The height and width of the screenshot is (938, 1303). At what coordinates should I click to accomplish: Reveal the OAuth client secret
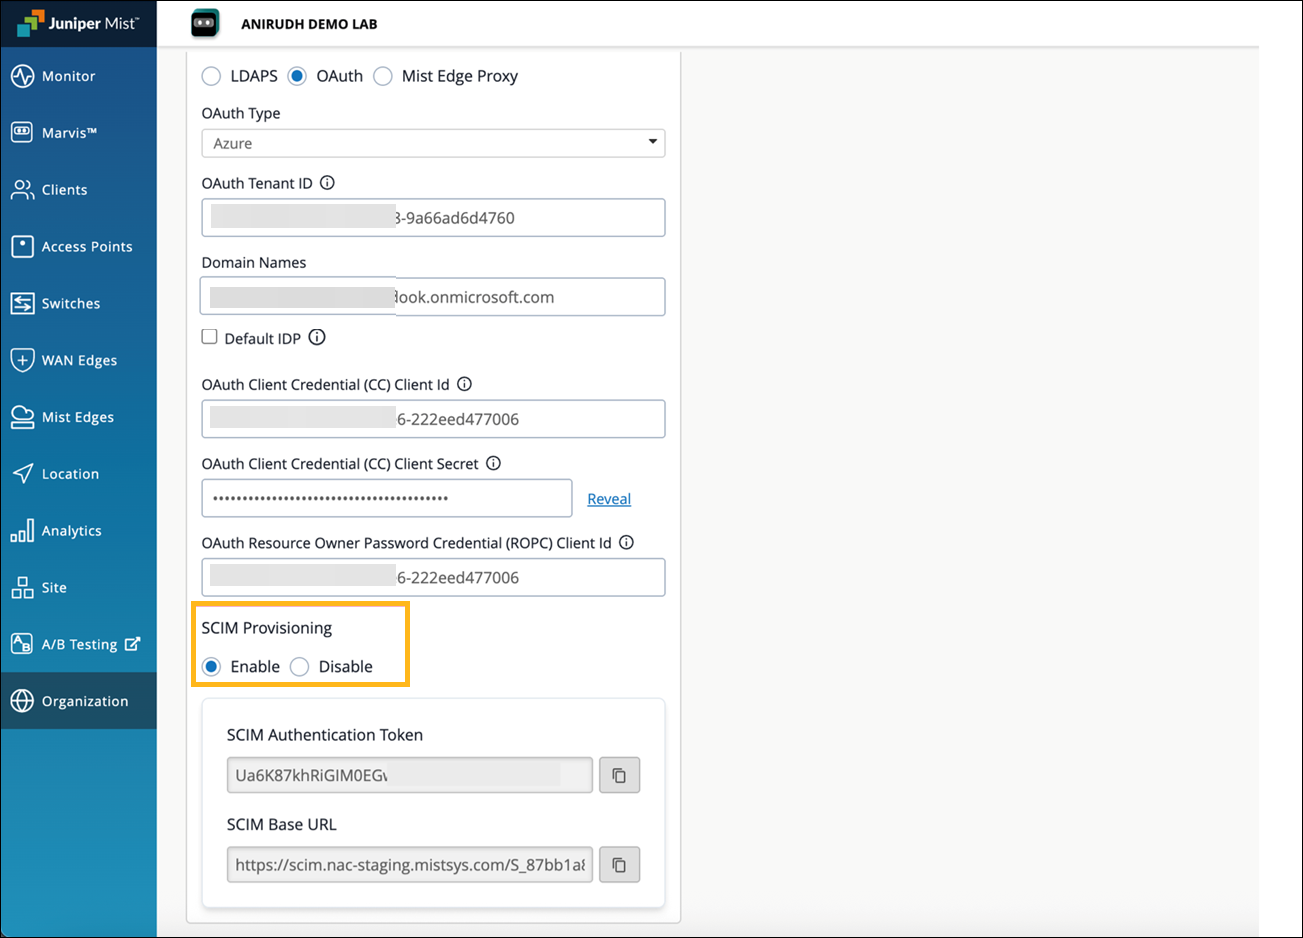608,499
